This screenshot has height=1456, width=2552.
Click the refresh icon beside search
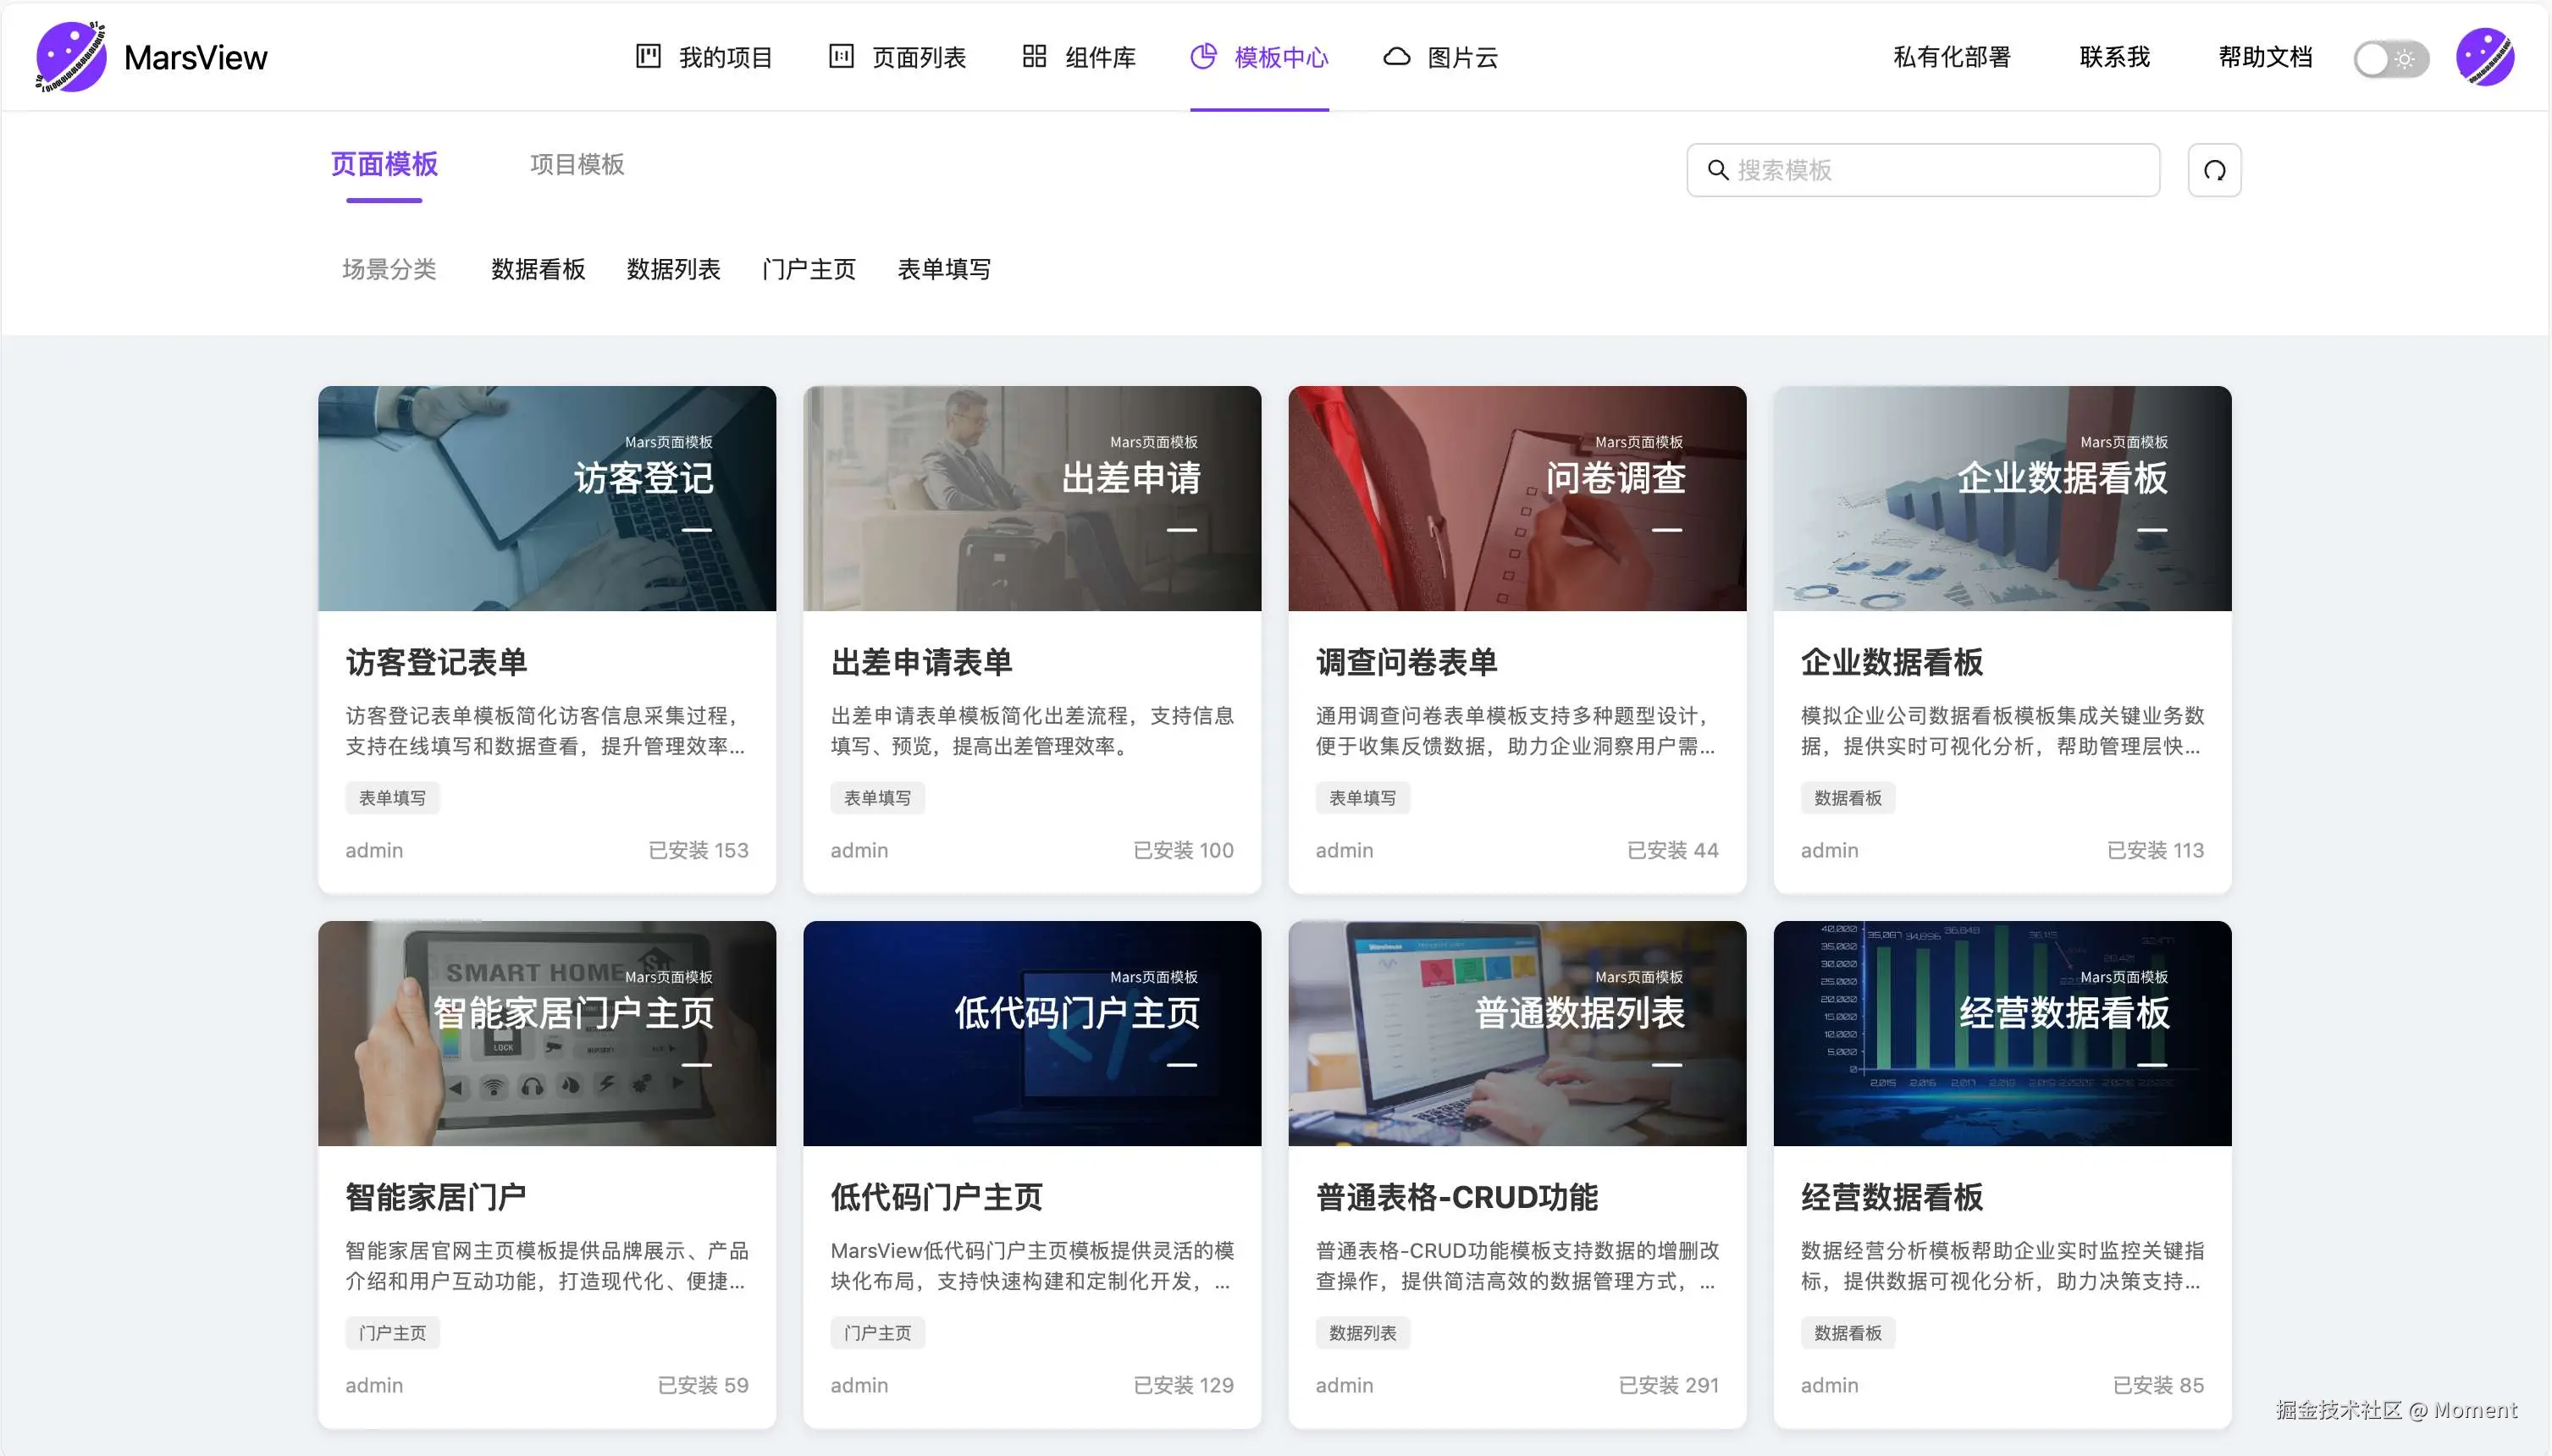2214,170
